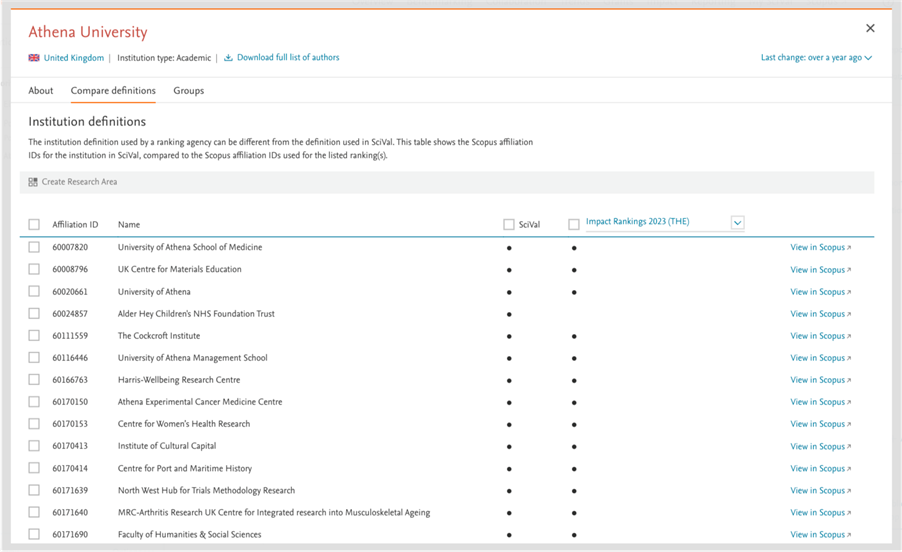This screenshot has height=552, width=902.
Task: View Faculty of Humanities & Social Sciences in Scopus
Action: [x=820, y=535]
